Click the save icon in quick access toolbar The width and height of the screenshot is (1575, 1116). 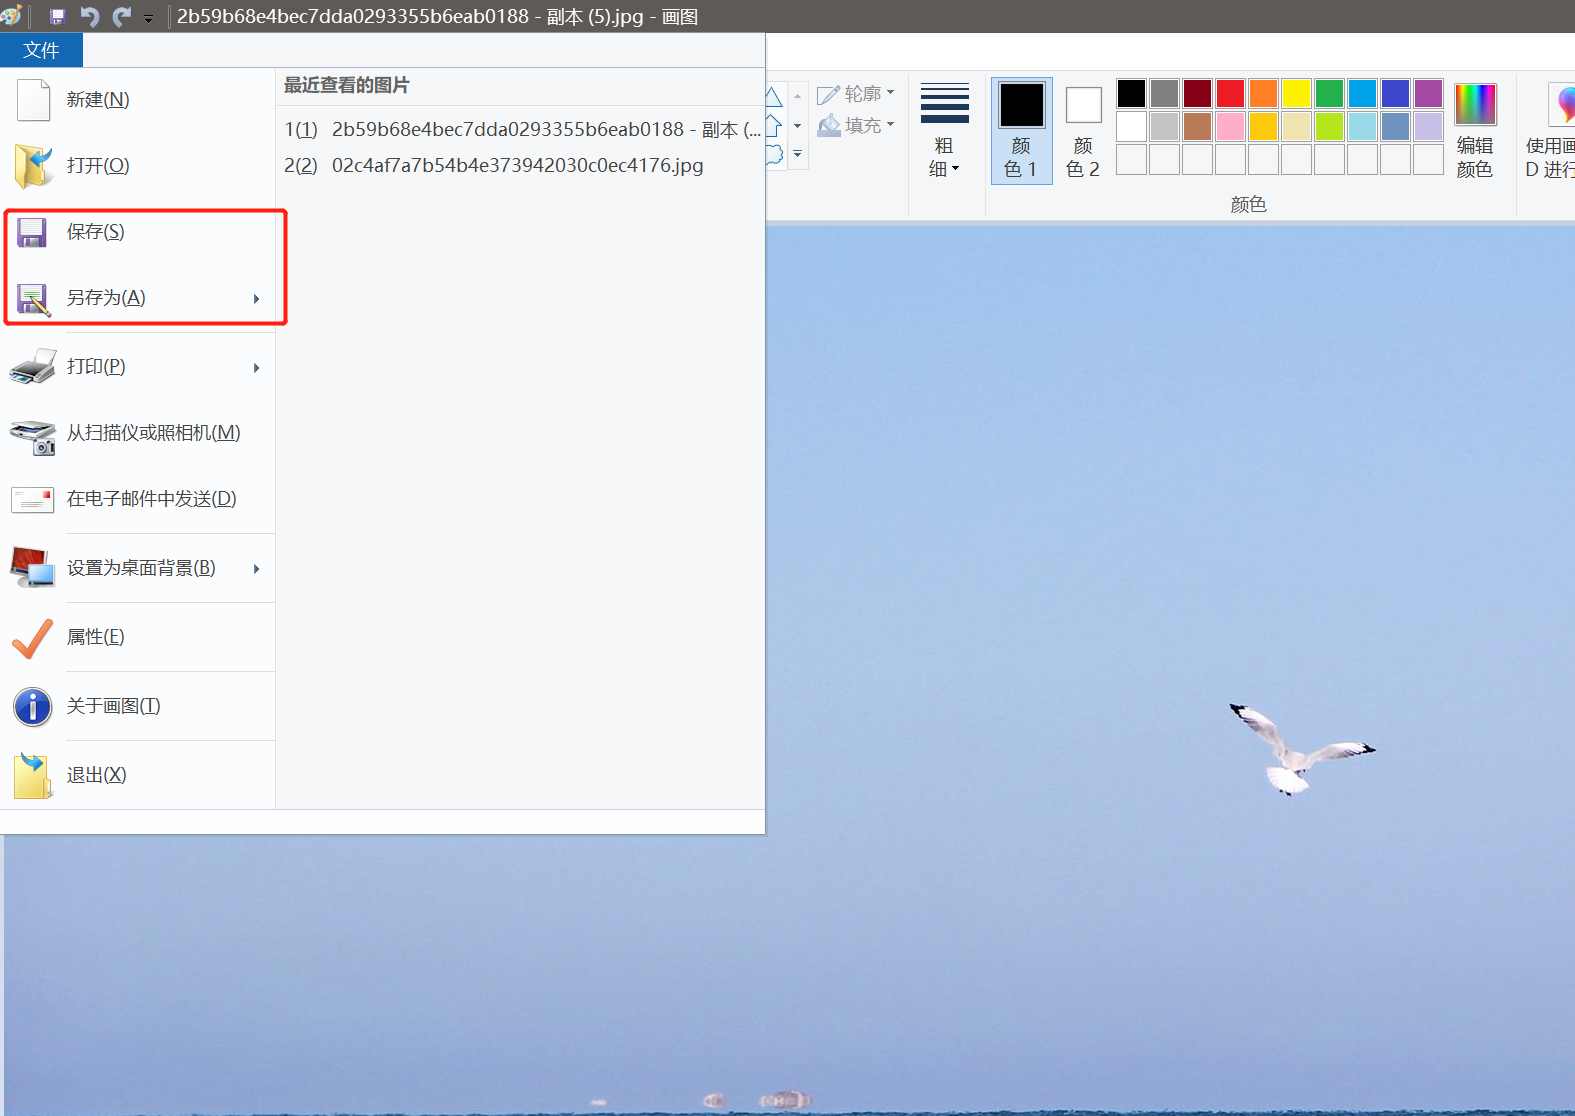pyautogui.click(x=57, y=17)
